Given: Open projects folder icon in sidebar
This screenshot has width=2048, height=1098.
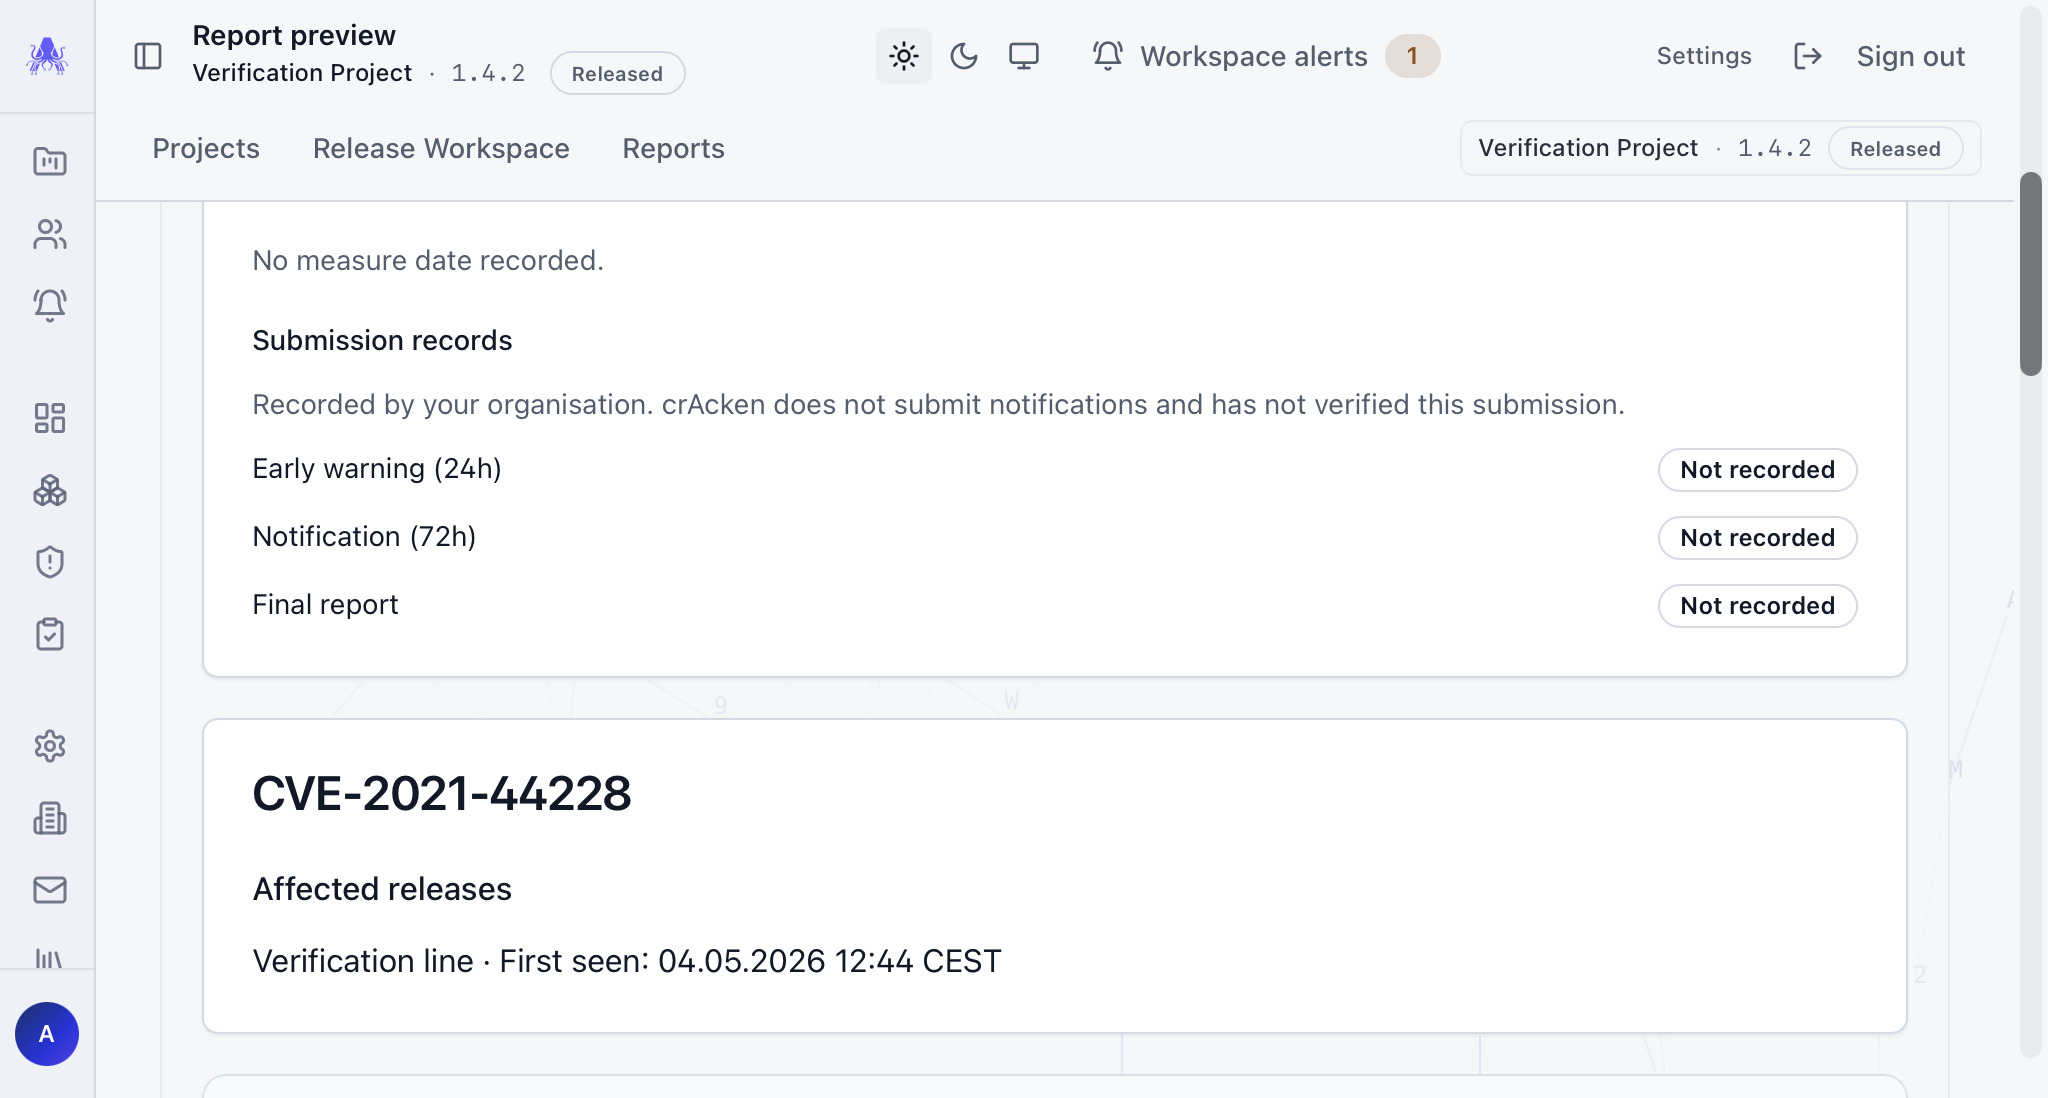Looking at the screenshot, I should click(50, 161).
